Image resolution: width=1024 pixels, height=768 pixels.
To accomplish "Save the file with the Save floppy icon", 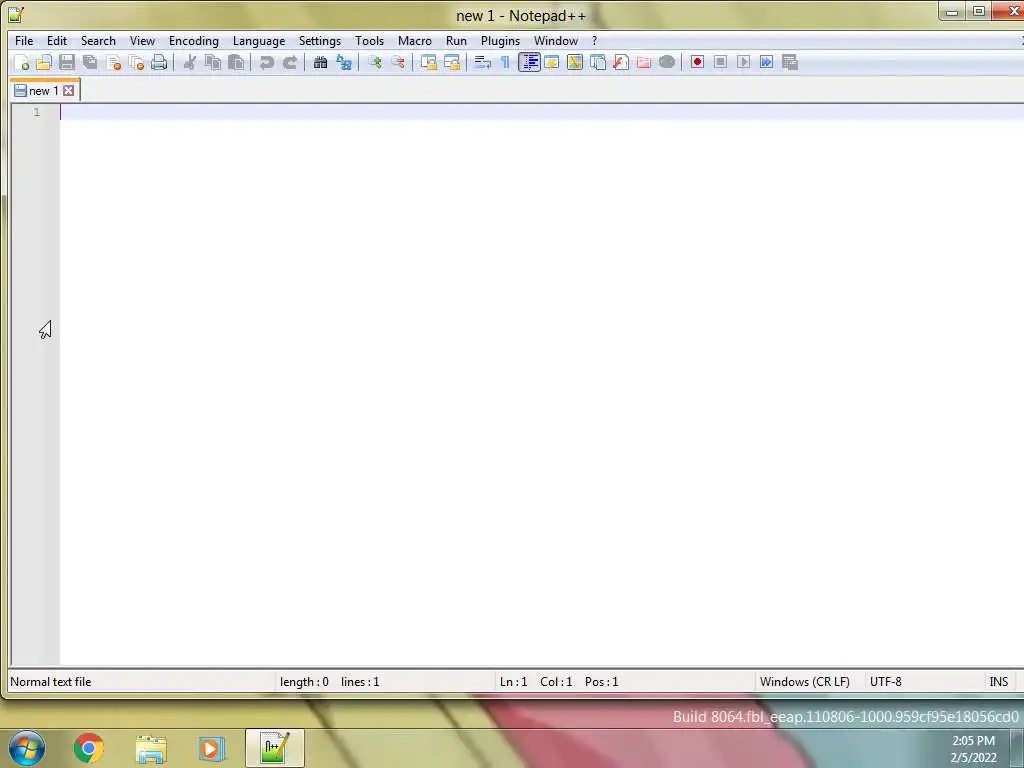I will coord(67,63).
